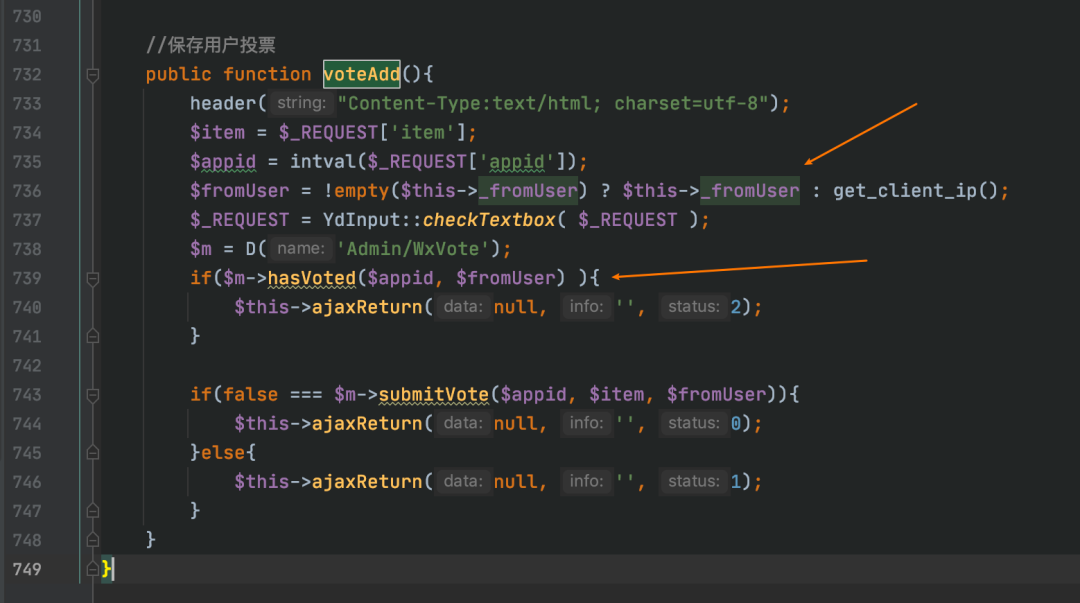Click the fold end marker on line 741
This screenshot has width=1080, height=603.
click(93, 336)
